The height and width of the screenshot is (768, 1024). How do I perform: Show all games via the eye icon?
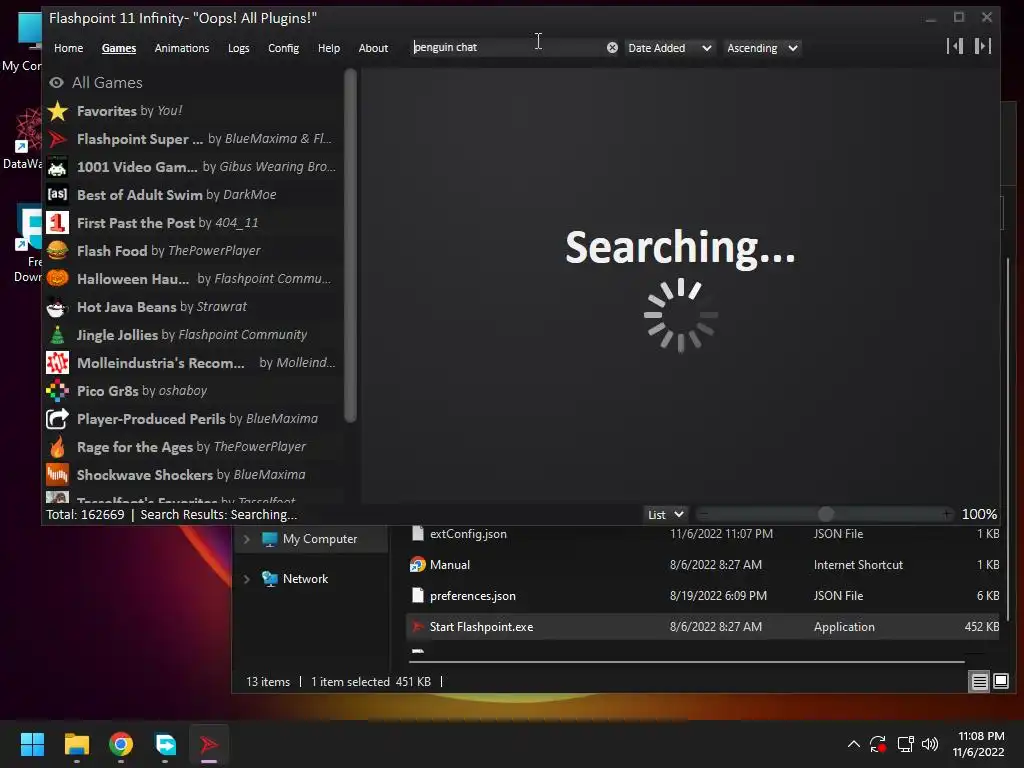pos(57,82)
